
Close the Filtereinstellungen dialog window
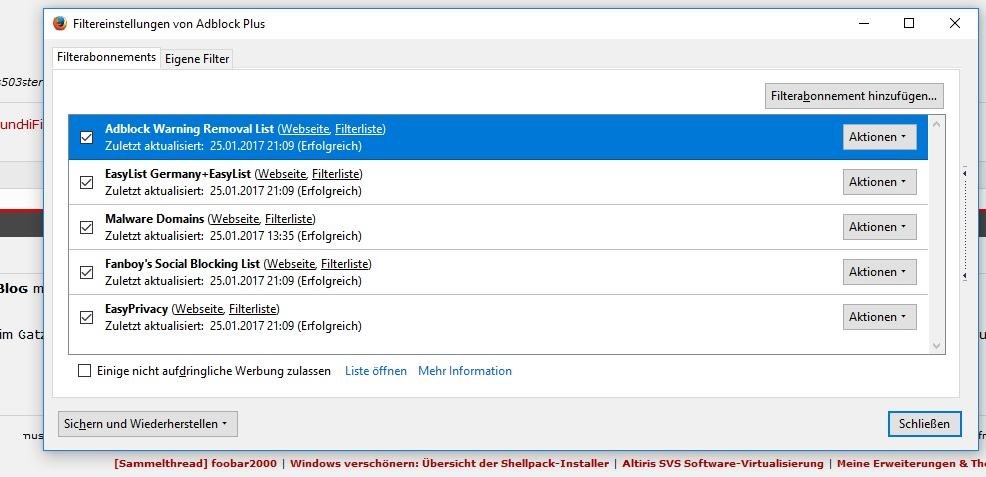955,23
